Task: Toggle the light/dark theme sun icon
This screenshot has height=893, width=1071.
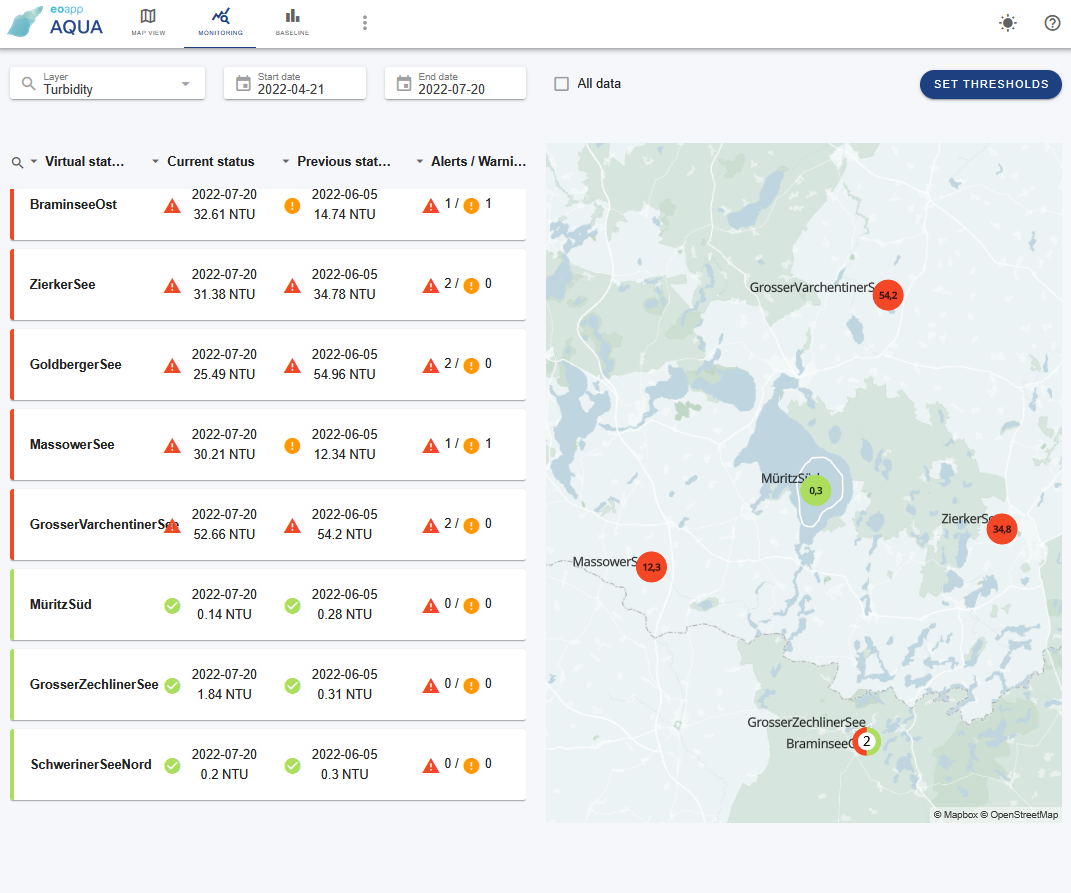Action: [1007, 23]
